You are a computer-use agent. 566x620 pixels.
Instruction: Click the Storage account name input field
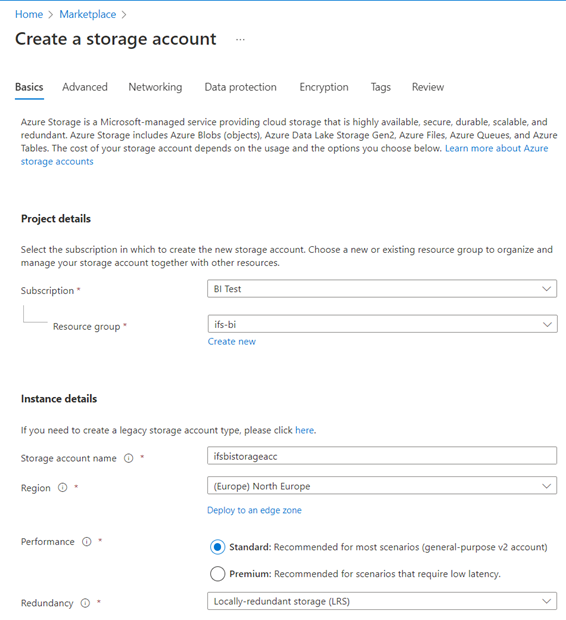[x=382, y=456]
